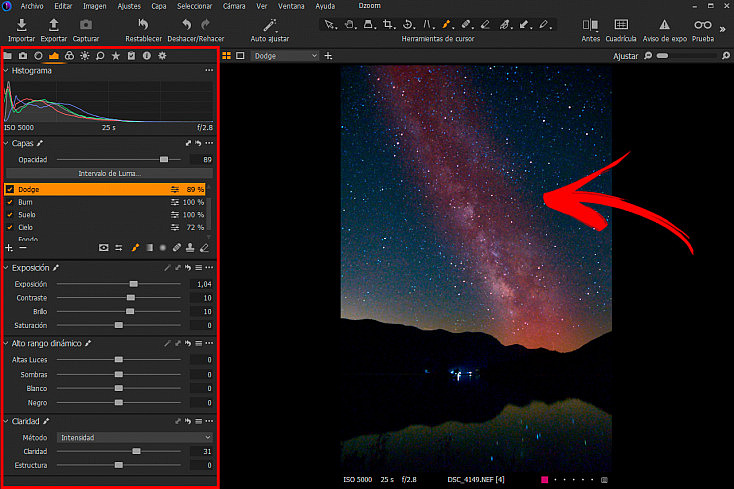
Task: Click the Exportar toolbar icon
Action: [54, 25]
